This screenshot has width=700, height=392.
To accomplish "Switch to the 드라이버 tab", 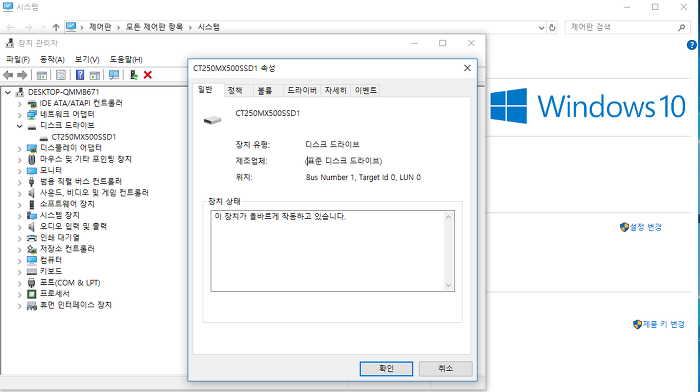I will point(302,90).
